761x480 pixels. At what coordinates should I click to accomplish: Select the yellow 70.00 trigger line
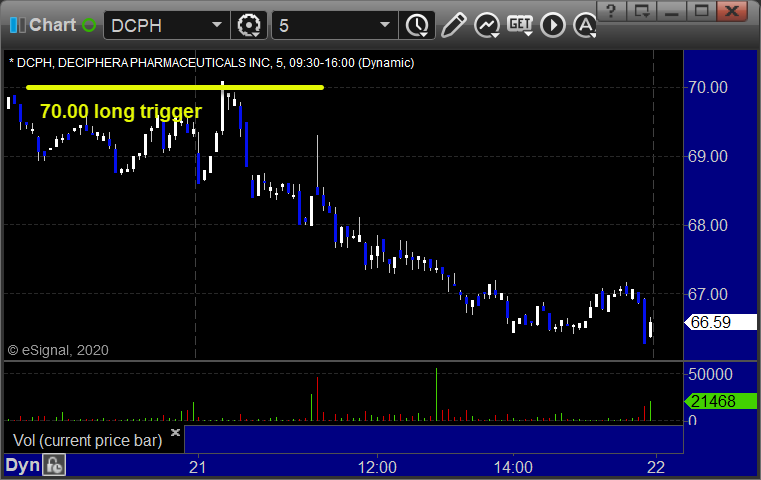point(175,87)
